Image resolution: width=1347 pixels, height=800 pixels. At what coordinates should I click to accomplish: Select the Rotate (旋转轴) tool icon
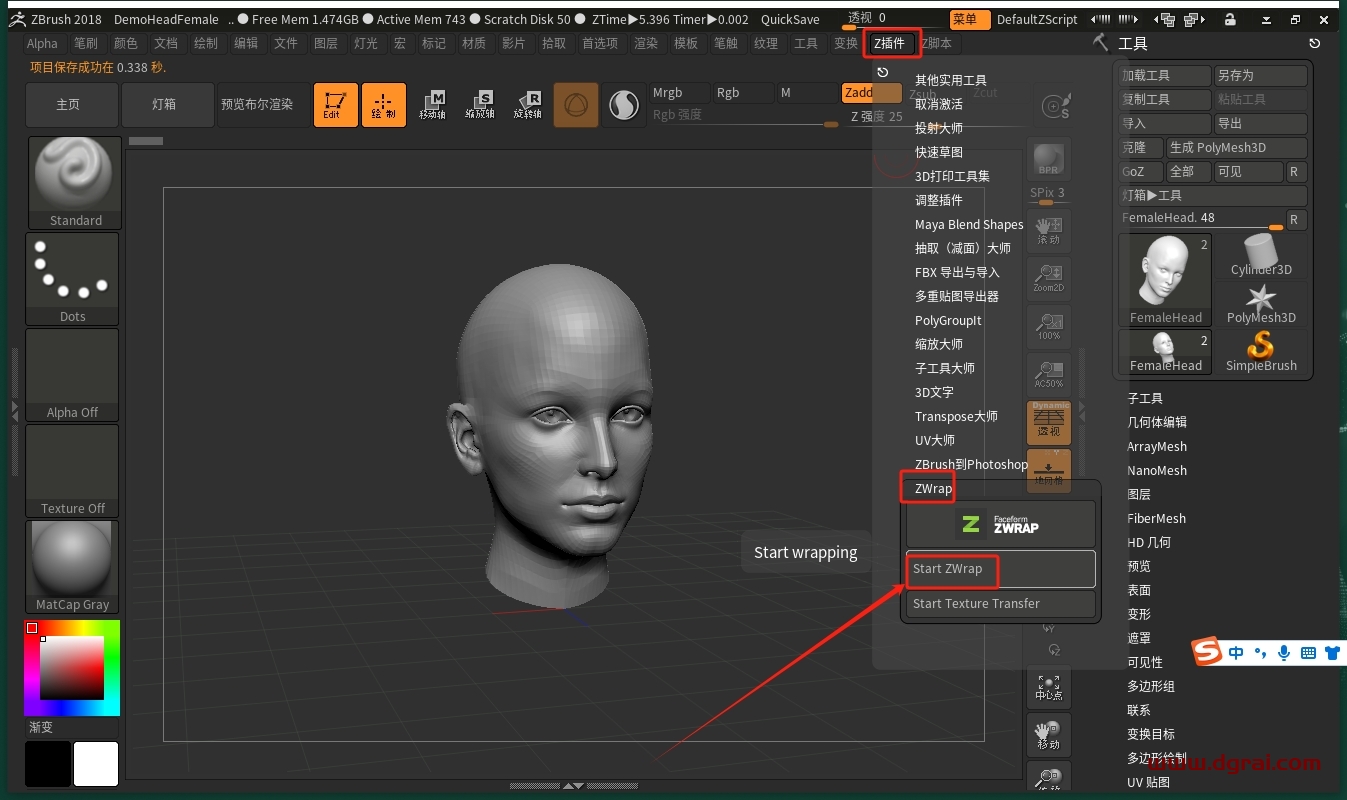point(528,104)
